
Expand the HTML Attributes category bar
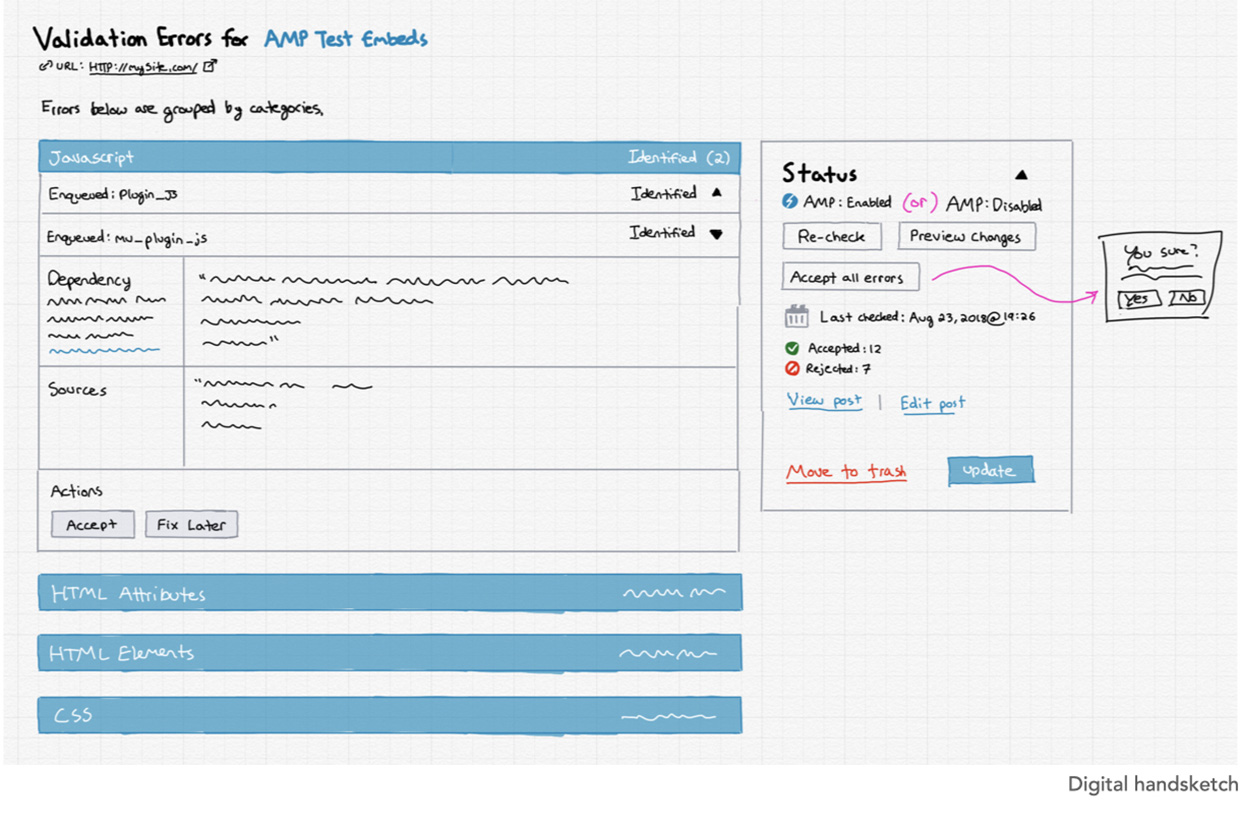pyautogui.click(x=389, y=593)
